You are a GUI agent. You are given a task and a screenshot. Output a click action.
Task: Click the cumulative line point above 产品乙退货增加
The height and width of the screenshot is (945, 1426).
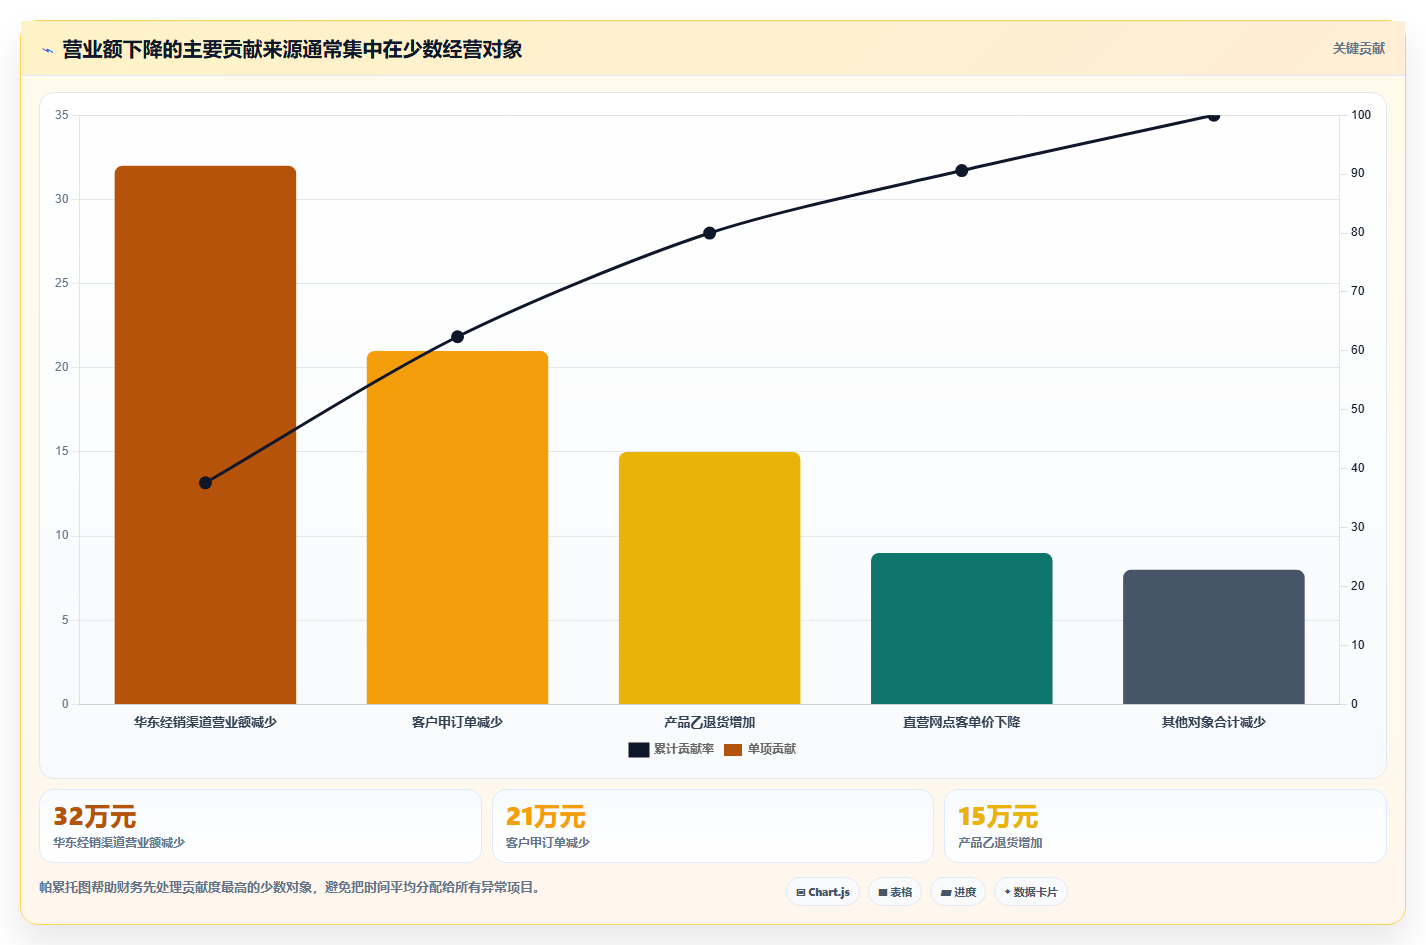[709, 233]
